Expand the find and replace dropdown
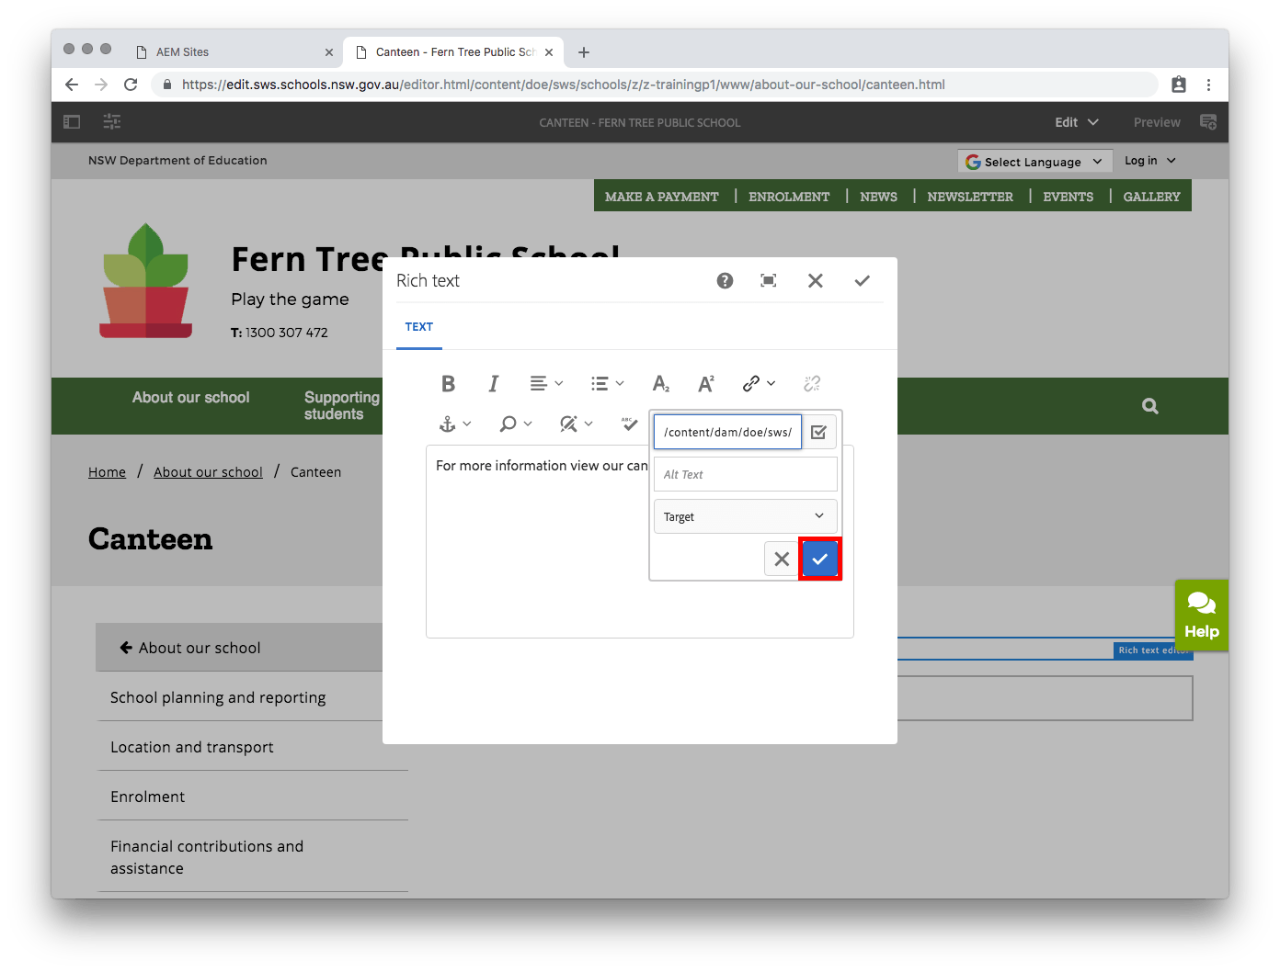 516,424
